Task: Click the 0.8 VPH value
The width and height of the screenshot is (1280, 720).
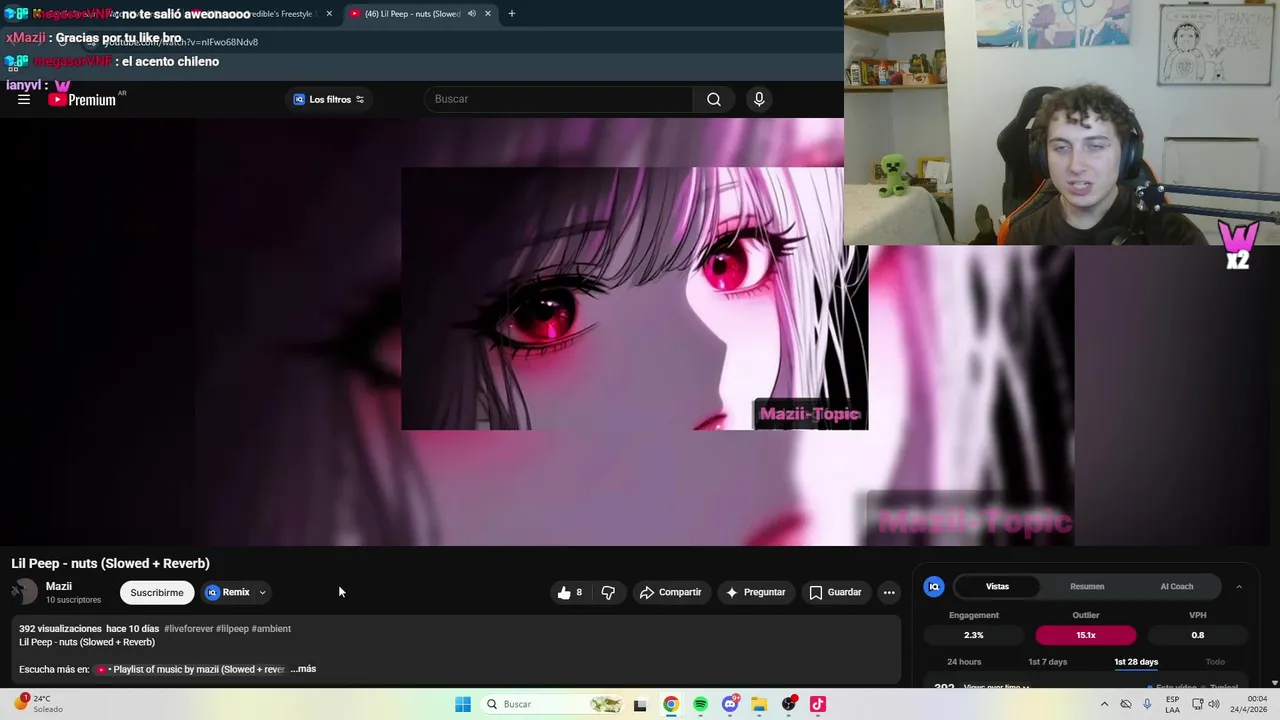Action: click(x=1197, y=635)
